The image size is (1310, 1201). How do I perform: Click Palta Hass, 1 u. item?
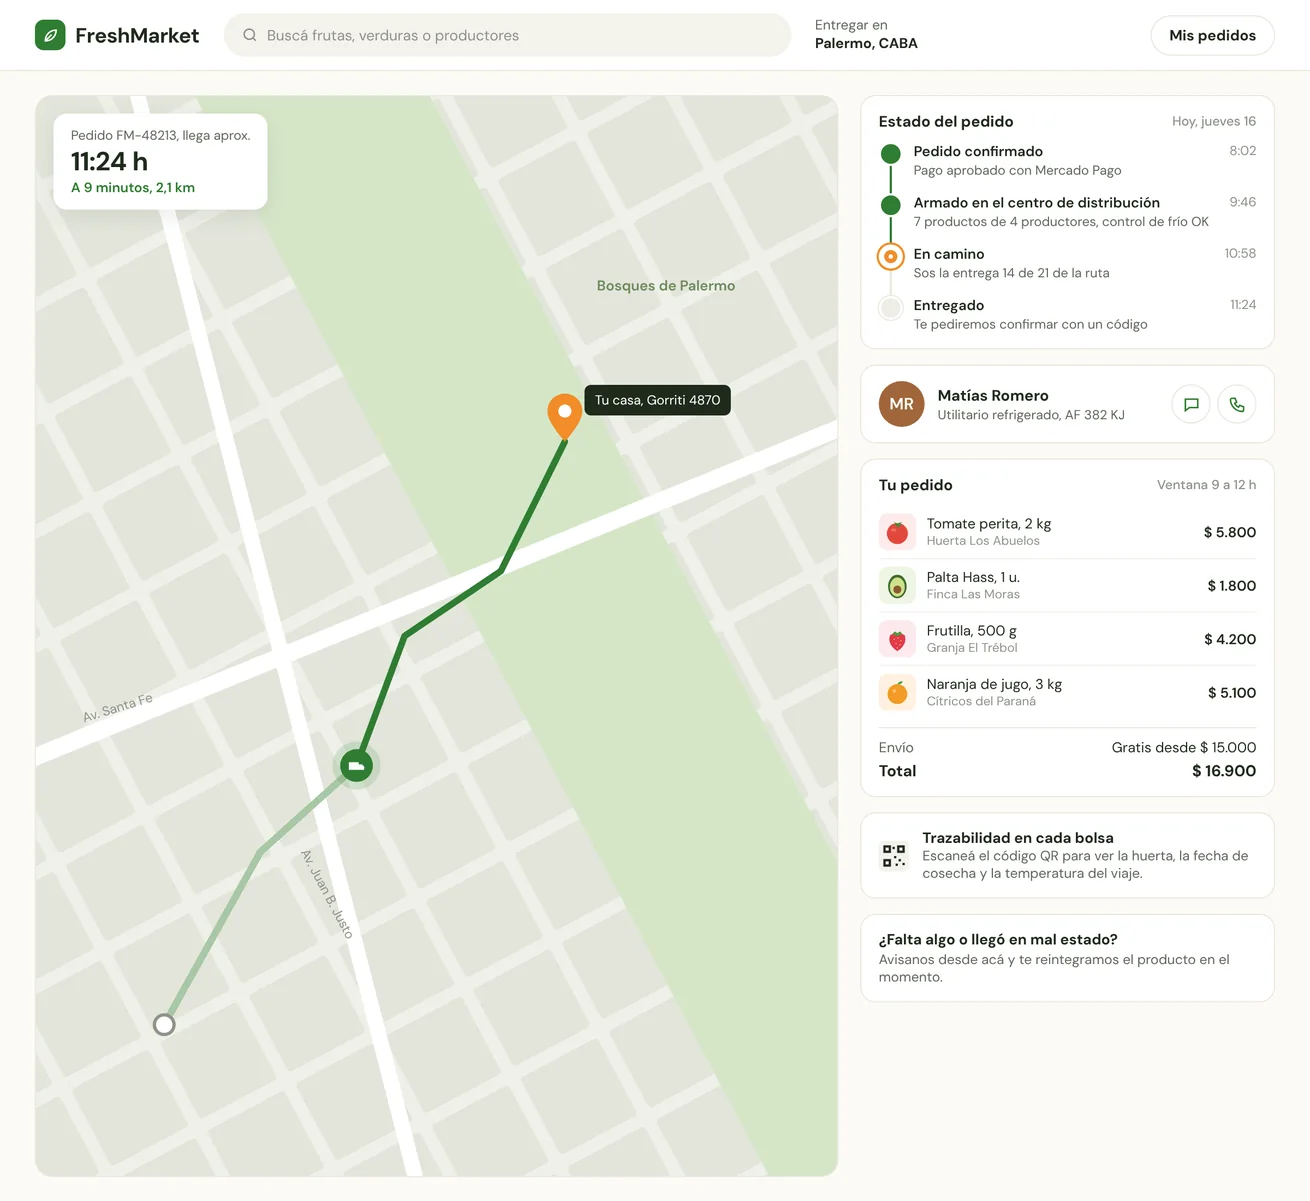coord(1067,586)
